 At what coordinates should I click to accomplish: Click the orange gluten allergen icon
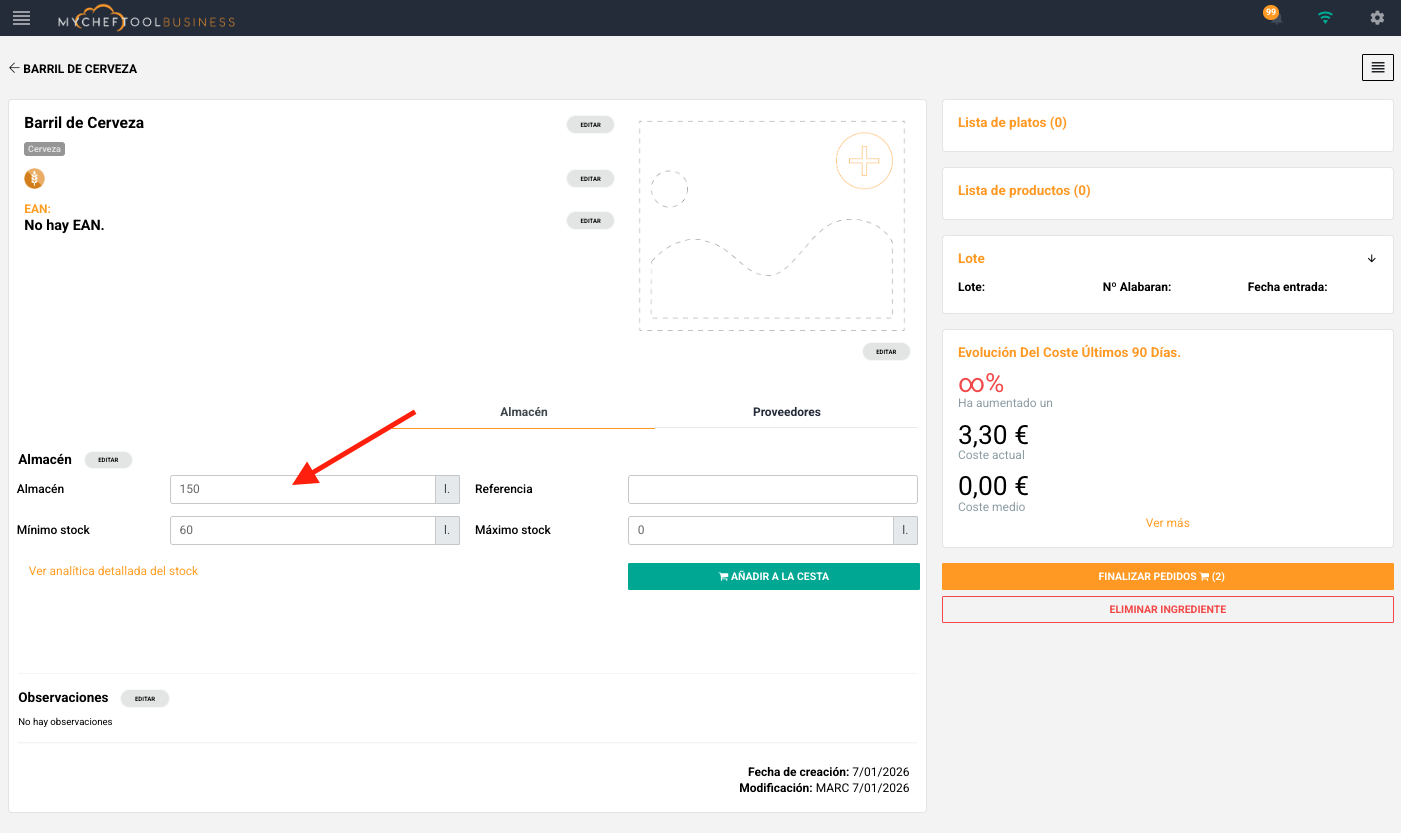pyautogui.click(x=34, y=179)
